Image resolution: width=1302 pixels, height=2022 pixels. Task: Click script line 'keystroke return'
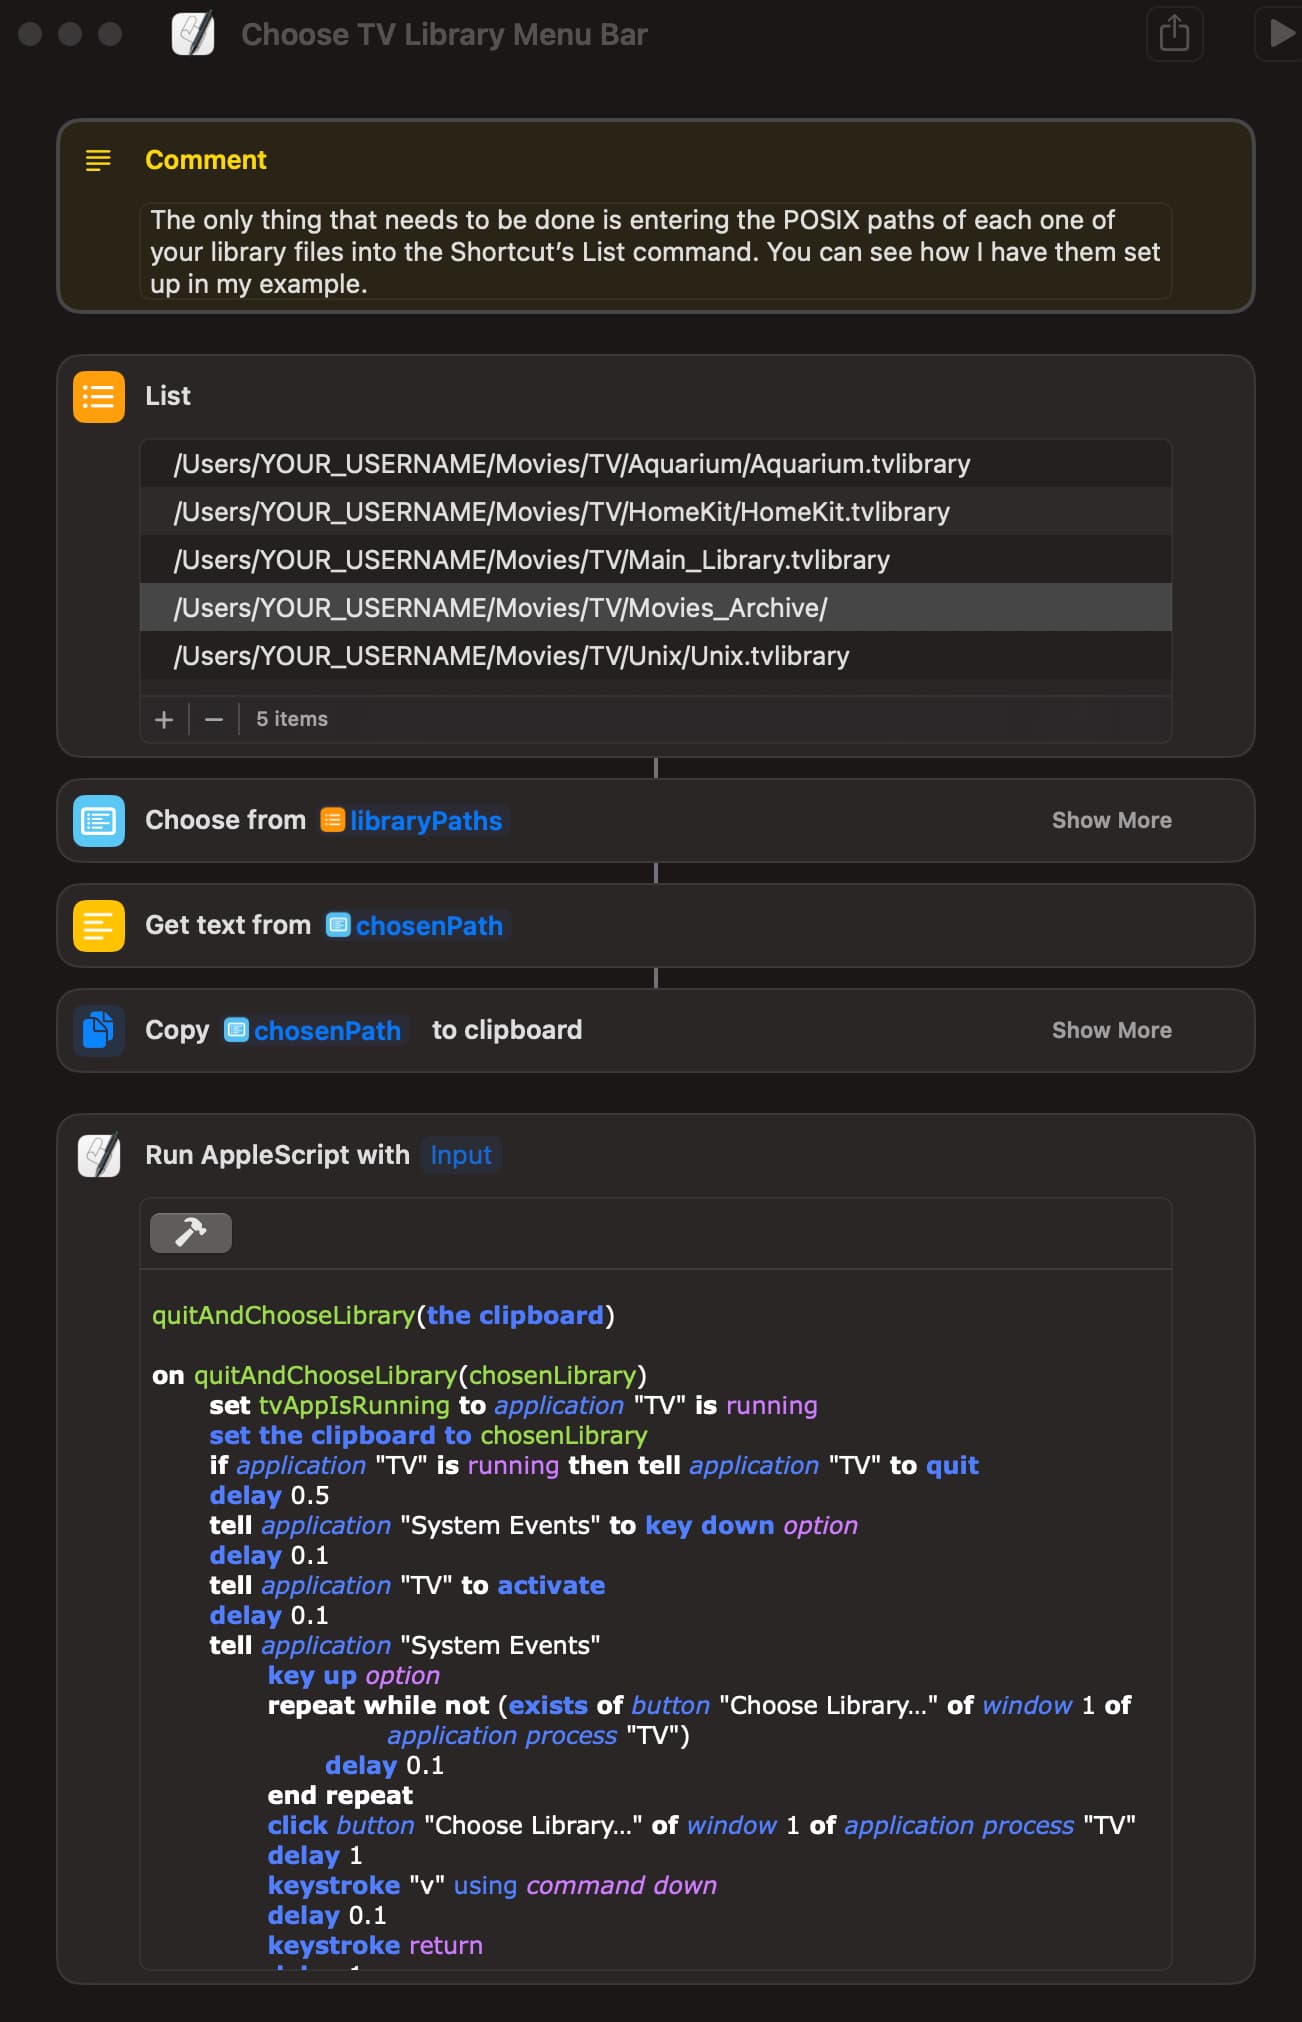click(375, 1945)
